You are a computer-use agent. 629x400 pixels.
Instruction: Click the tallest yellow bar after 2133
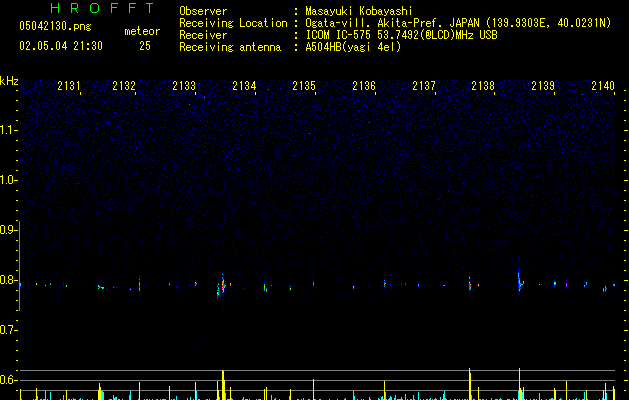pos(223,385)
